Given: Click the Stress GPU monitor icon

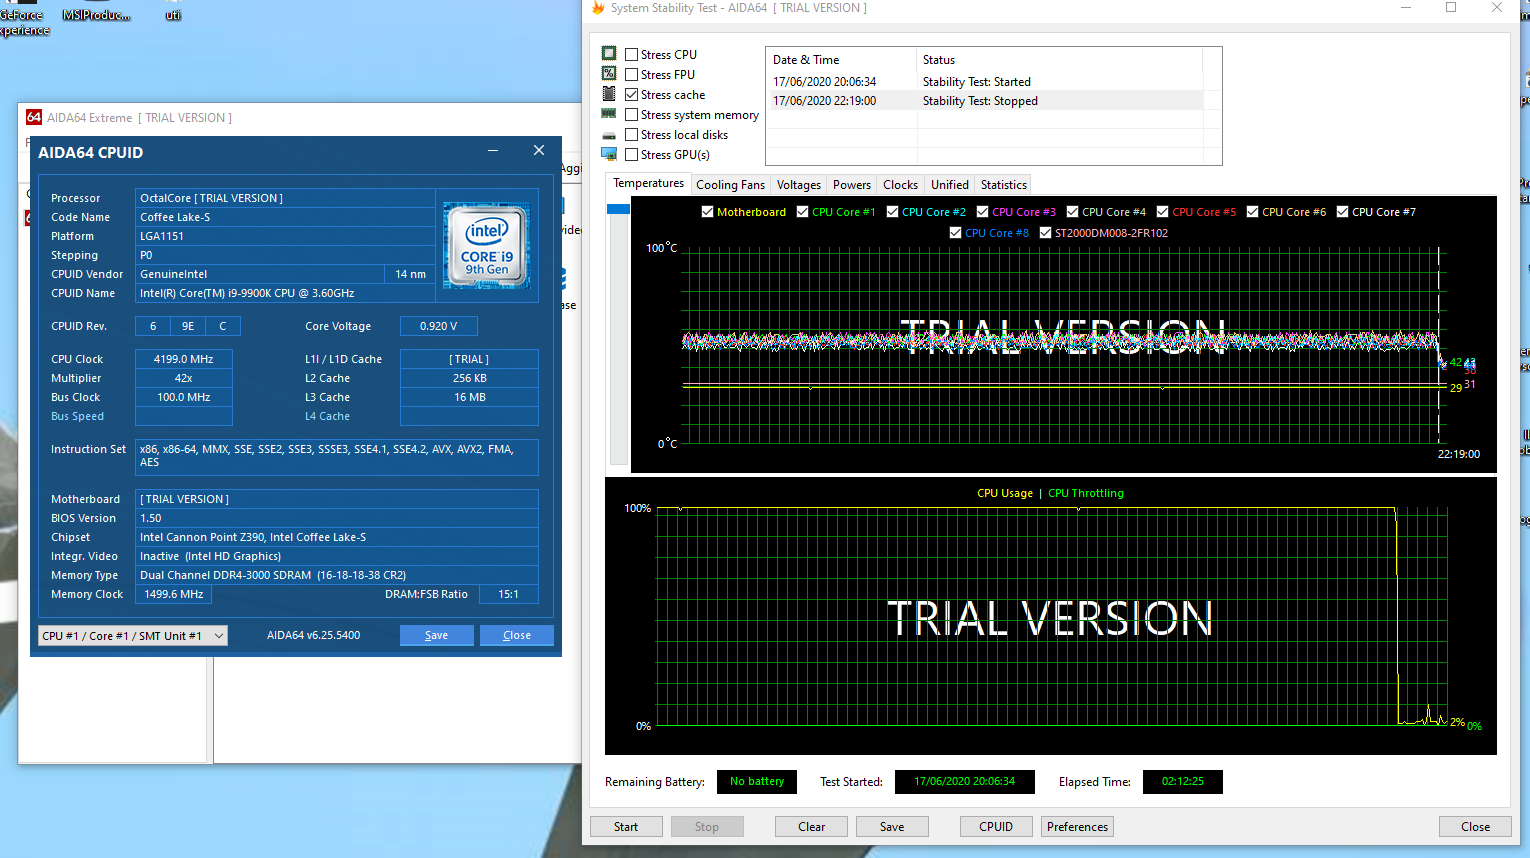Looking at the screenshot, I should pyautogui.click(x=609, y=154).
